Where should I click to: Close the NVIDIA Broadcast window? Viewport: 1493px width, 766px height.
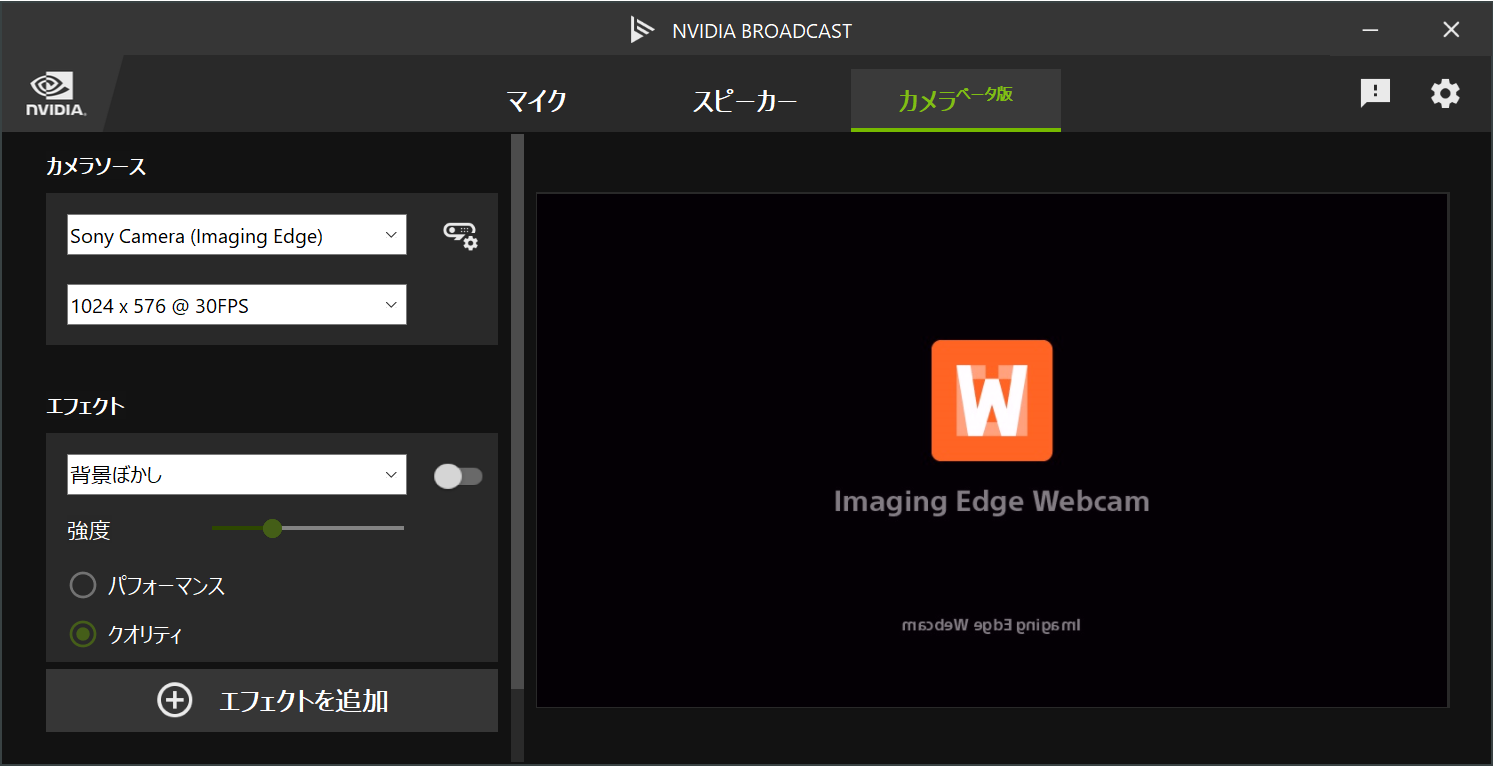(x=1451, y=30)
